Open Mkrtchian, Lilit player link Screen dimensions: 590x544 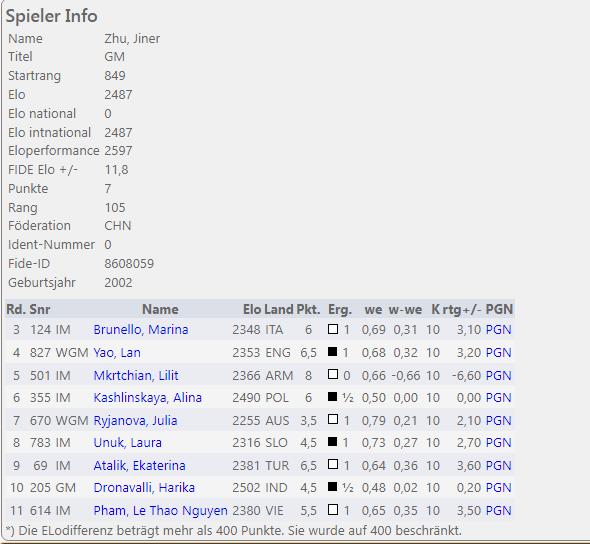pyautogui.click(x=136, y=375)
